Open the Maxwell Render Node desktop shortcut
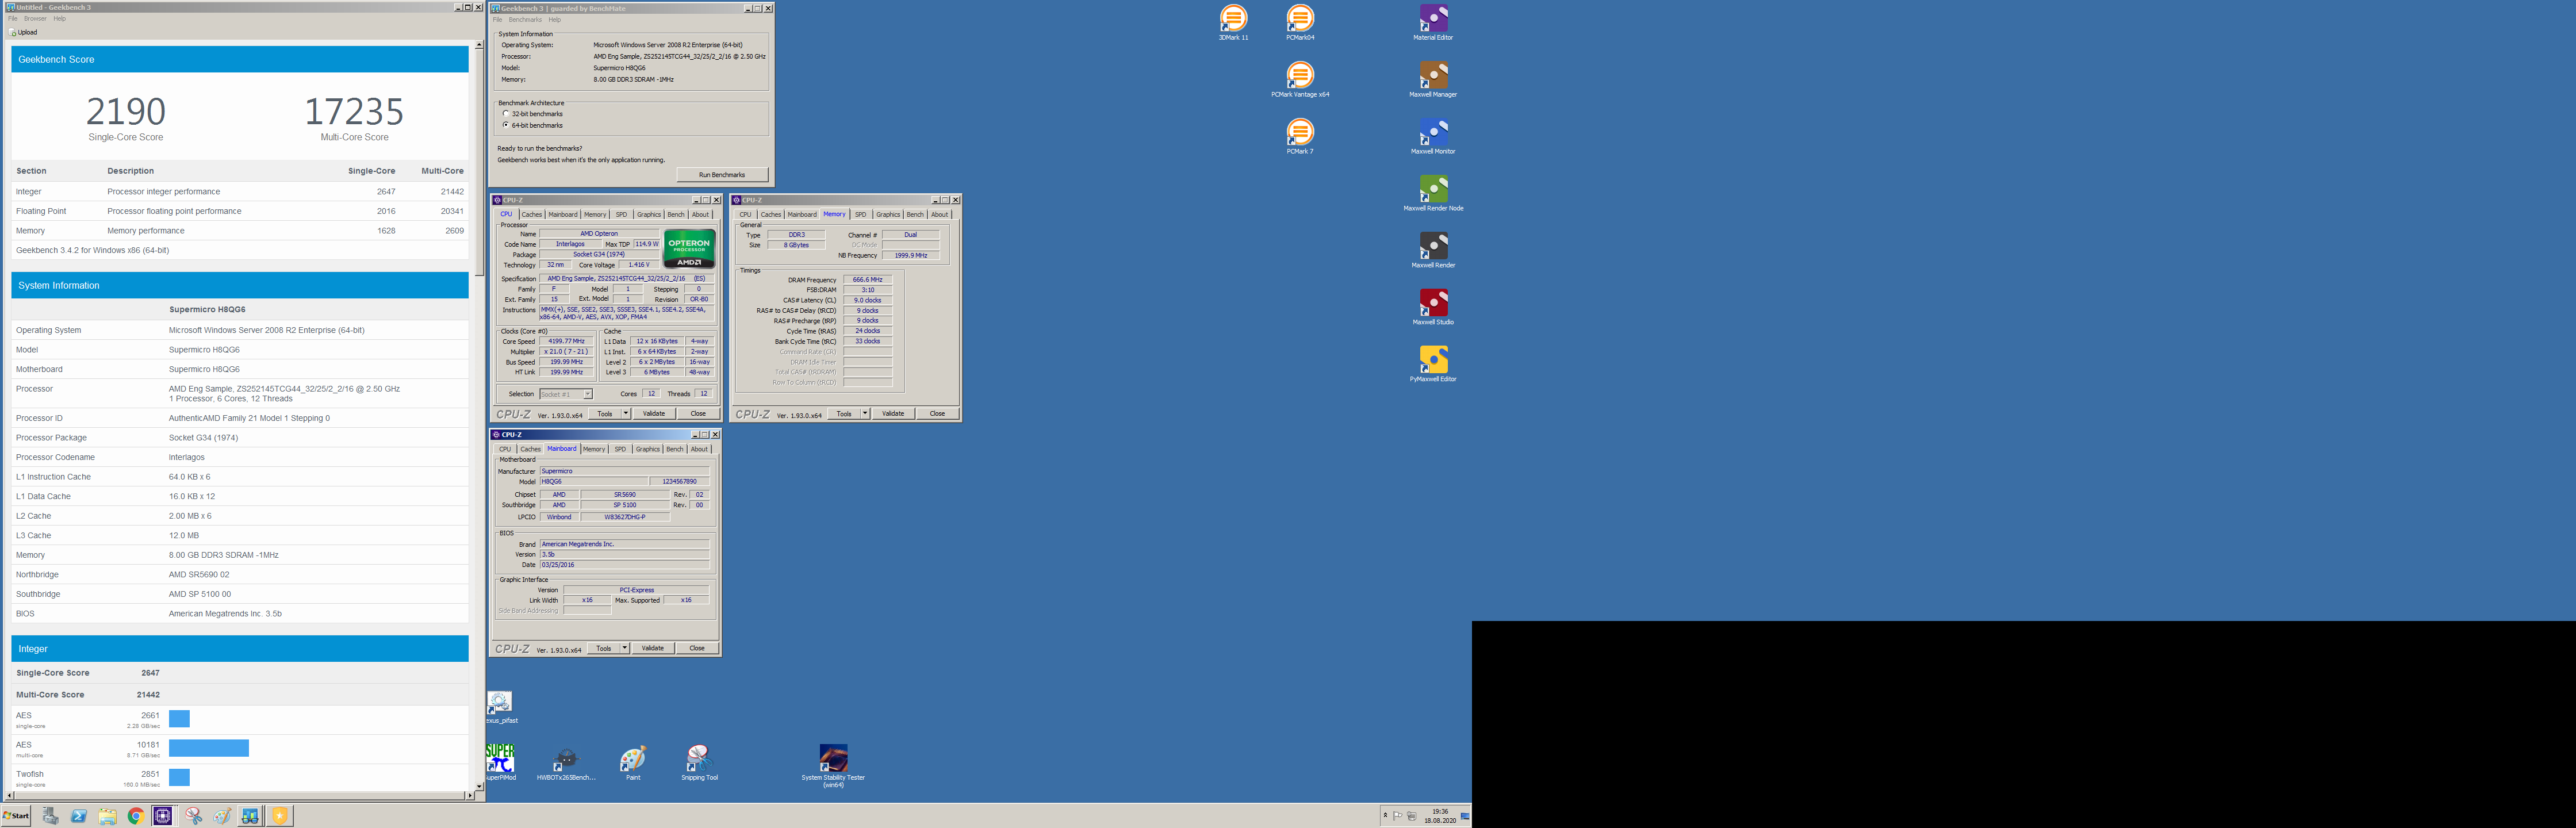 tap(1433, 193)
